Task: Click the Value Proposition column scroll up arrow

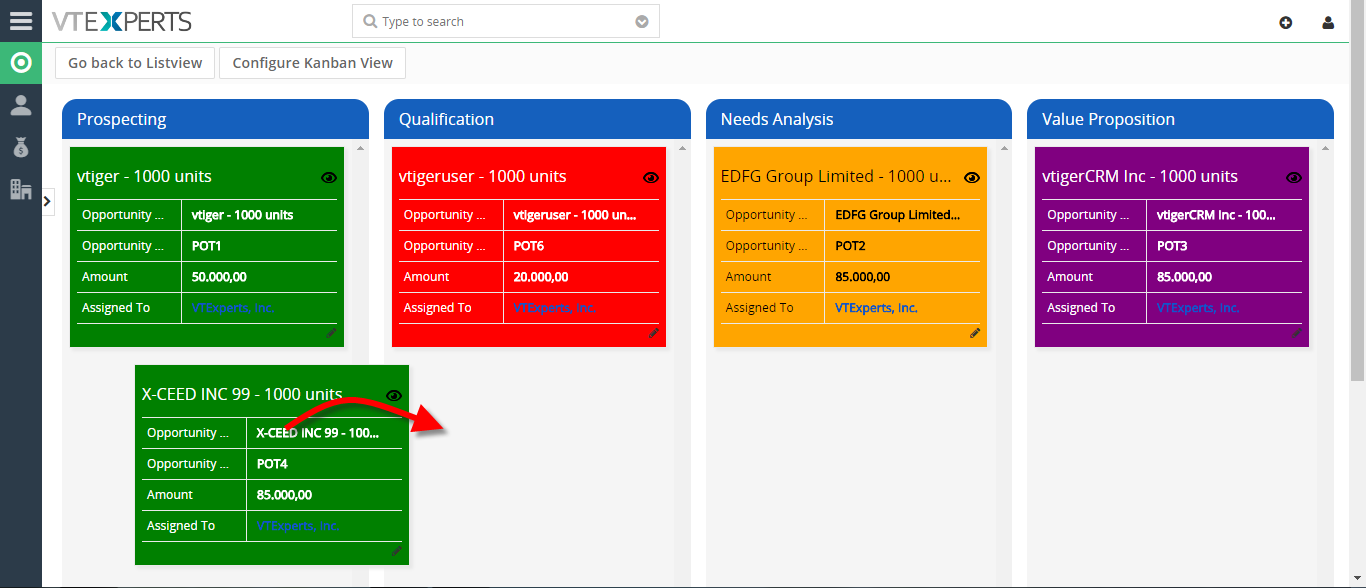Action: coord(1325,148)
